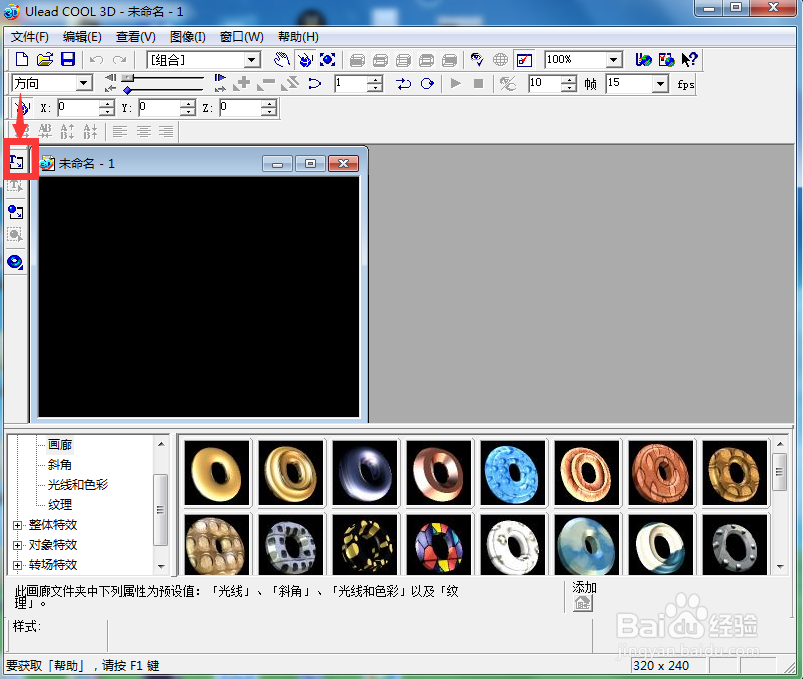
Task: Select the 画廊 tree item
Action: coord(60,444)
